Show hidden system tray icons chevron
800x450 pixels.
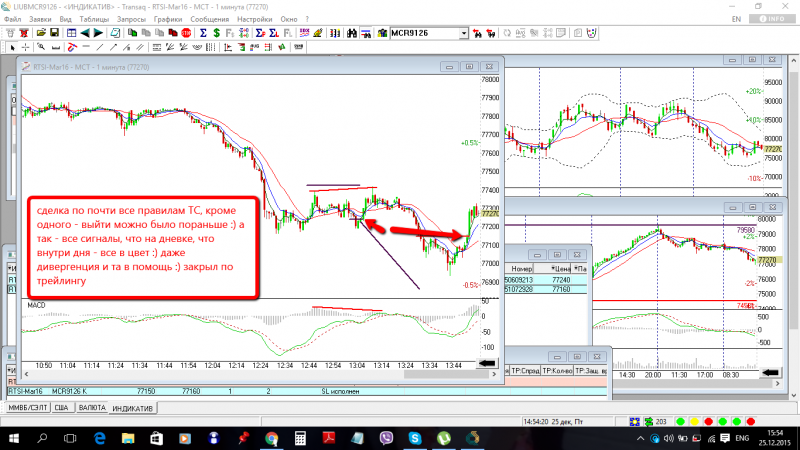point(640,438)
